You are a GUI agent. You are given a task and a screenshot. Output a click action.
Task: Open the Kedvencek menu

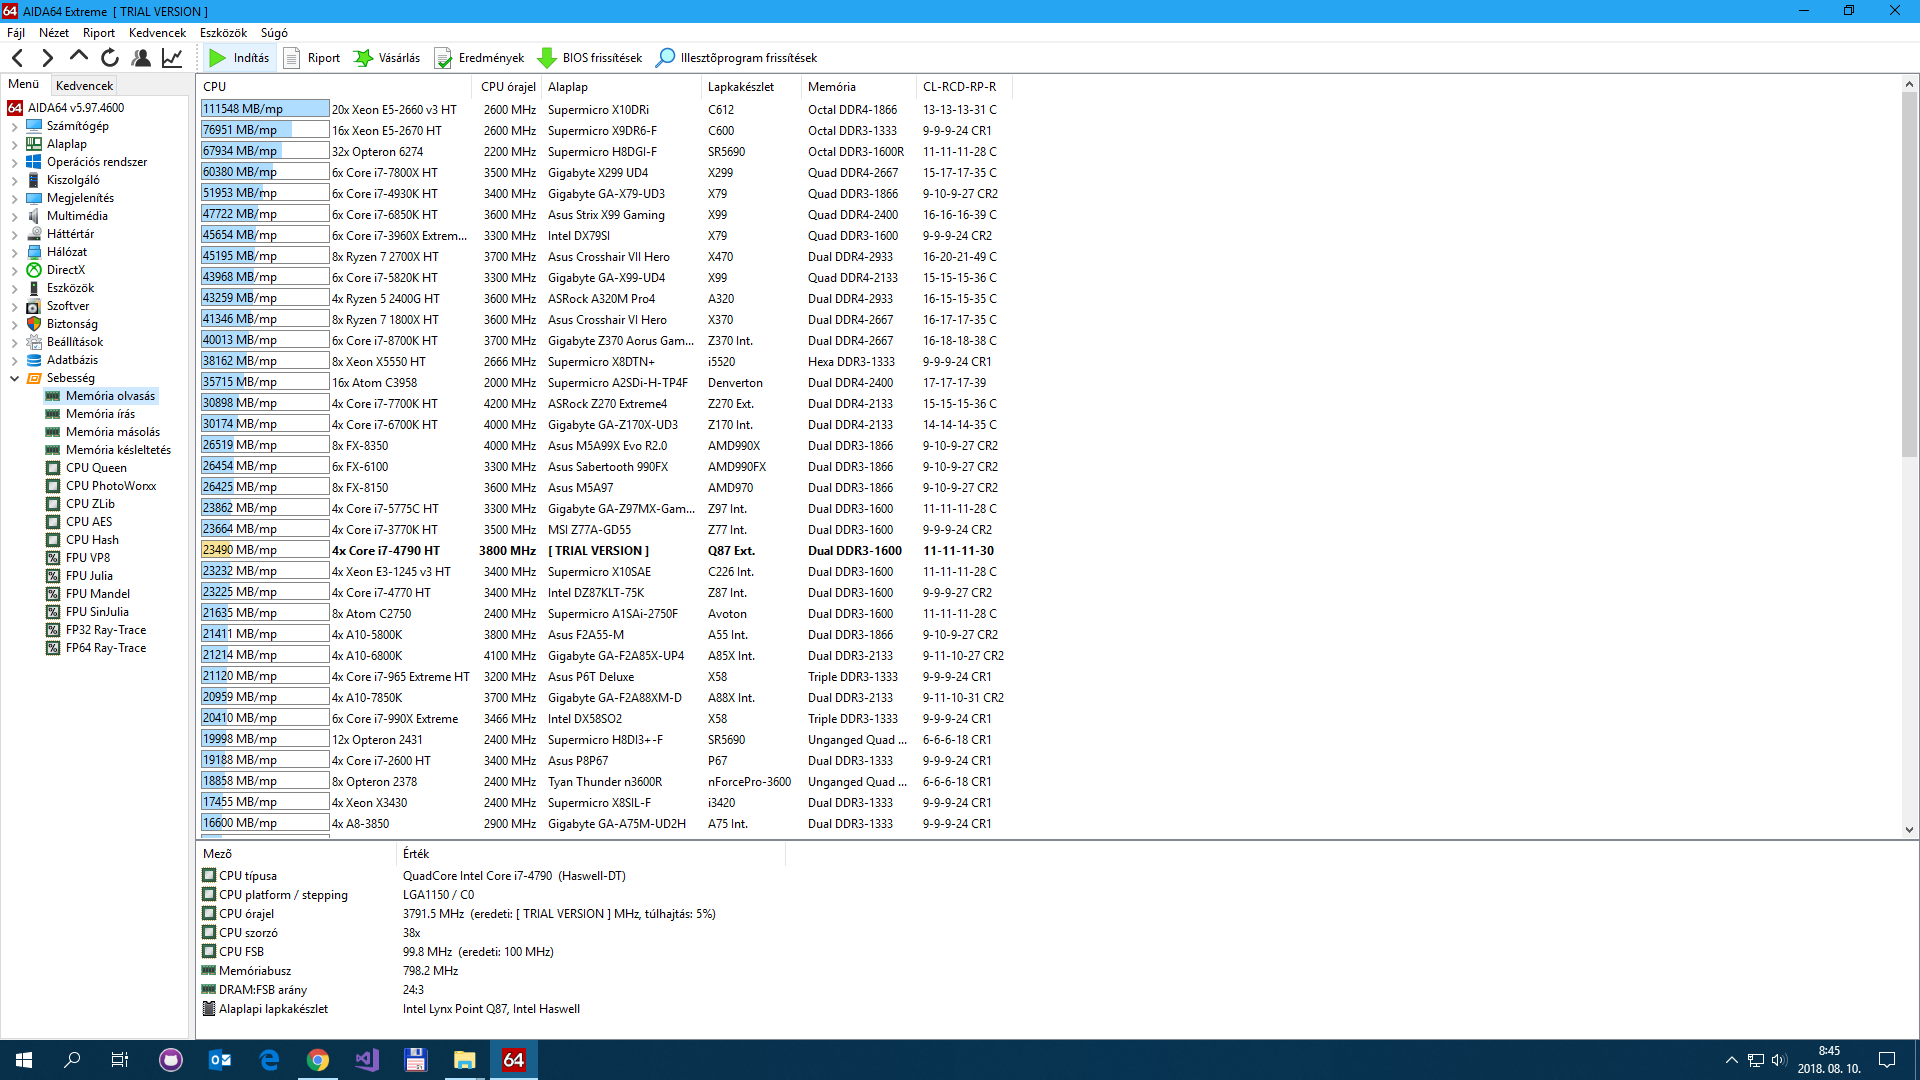click(x=157, y=33)
